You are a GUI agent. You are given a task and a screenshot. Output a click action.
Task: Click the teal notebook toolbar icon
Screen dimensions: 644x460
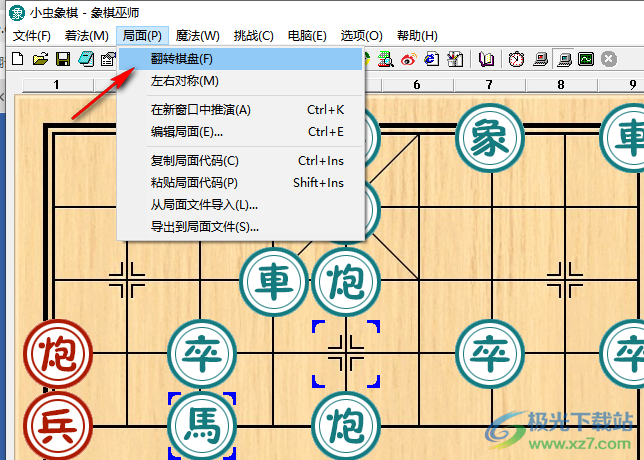pyautogui.click(x=86, y=59)
